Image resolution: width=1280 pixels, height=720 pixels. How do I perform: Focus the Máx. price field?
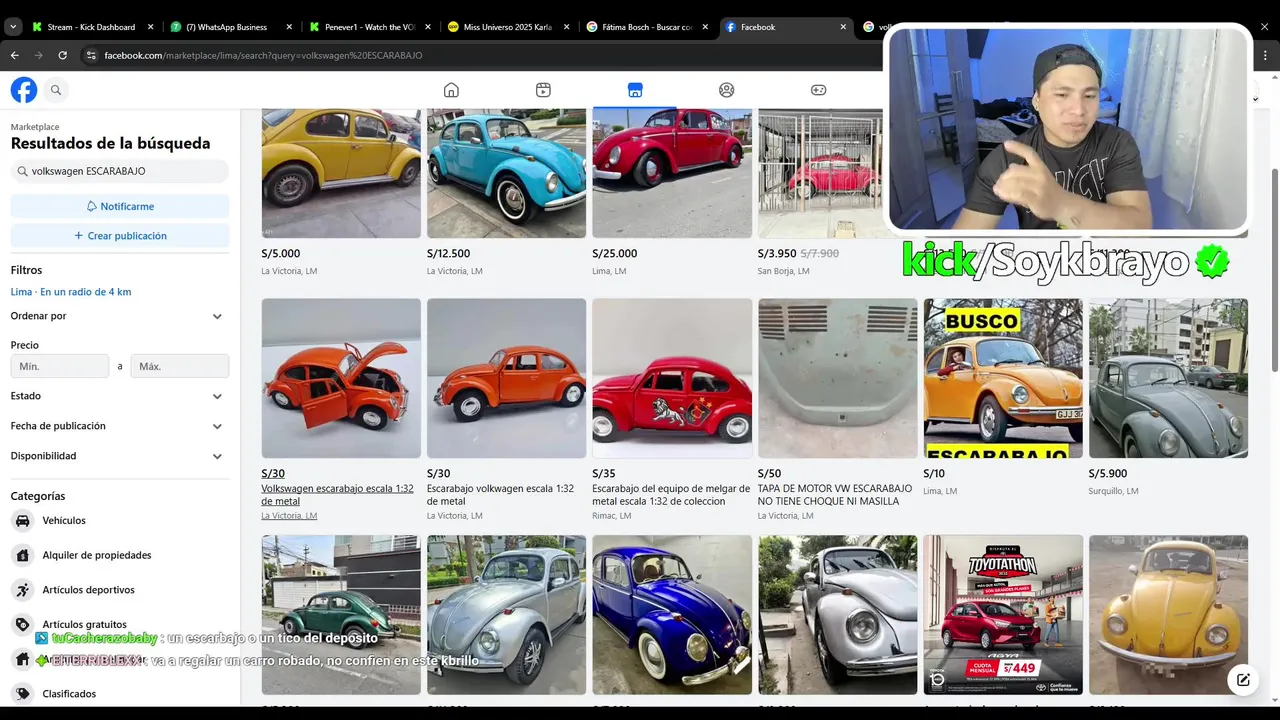180,366
